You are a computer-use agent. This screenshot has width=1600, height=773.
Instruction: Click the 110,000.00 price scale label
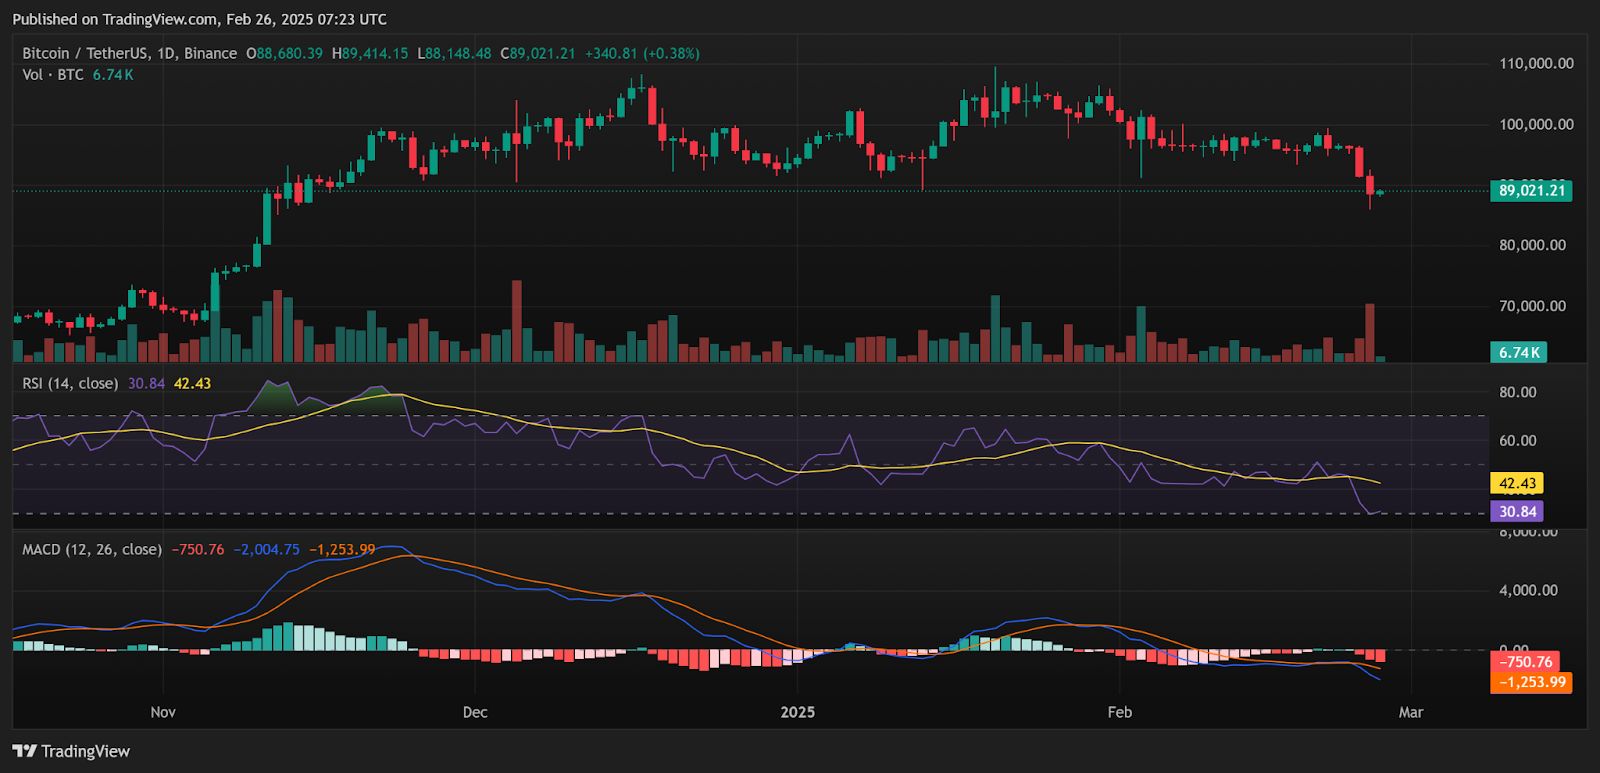(1535, 63)
